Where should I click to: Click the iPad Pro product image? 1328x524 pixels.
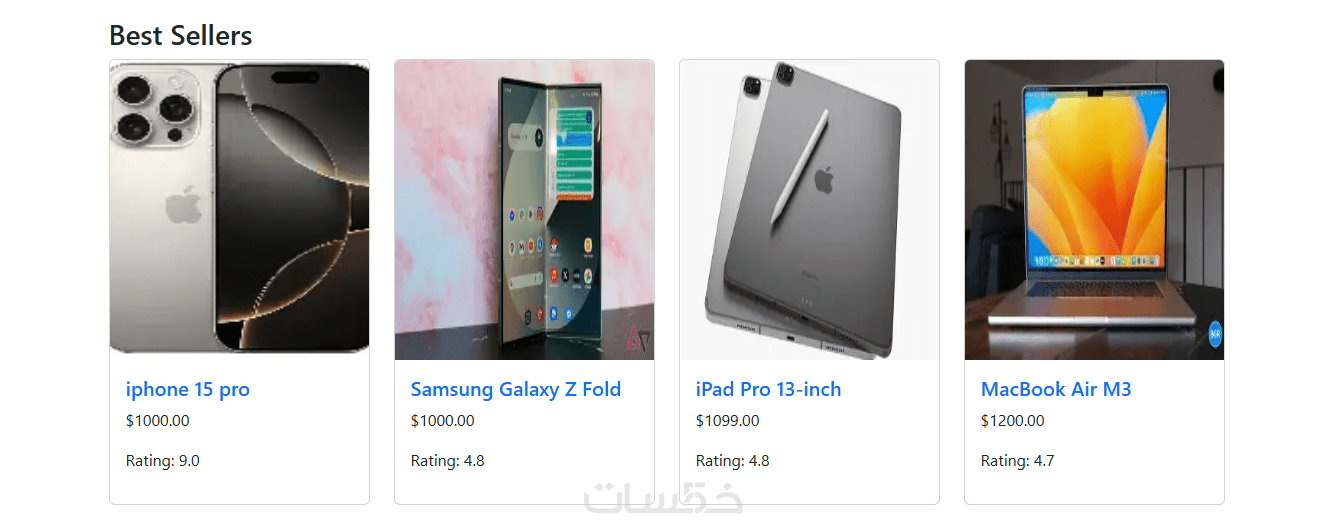tap(809, 210)
